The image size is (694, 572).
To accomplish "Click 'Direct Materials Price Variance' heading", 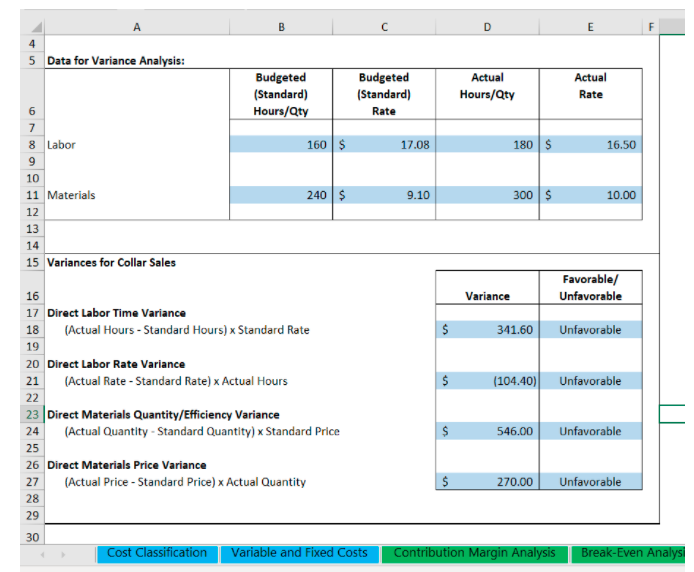I will click(x=127, y=465).
